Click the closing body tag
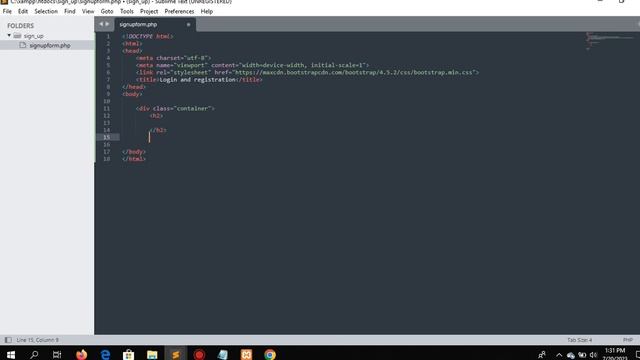Image resolution: width=640 pixels, height=360 pixels. tap(134, 152)
